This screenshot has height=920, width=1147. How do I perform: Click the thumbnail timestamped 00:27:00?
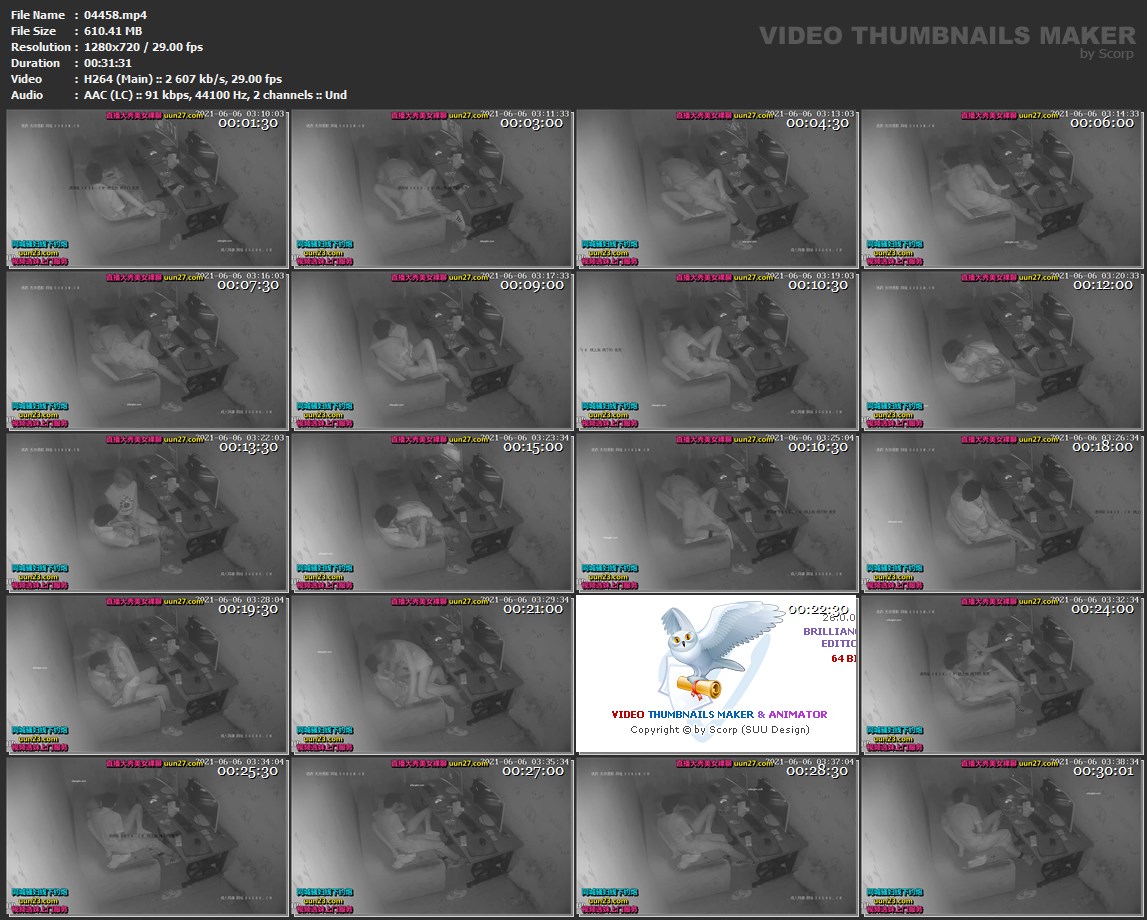[432, 837]
